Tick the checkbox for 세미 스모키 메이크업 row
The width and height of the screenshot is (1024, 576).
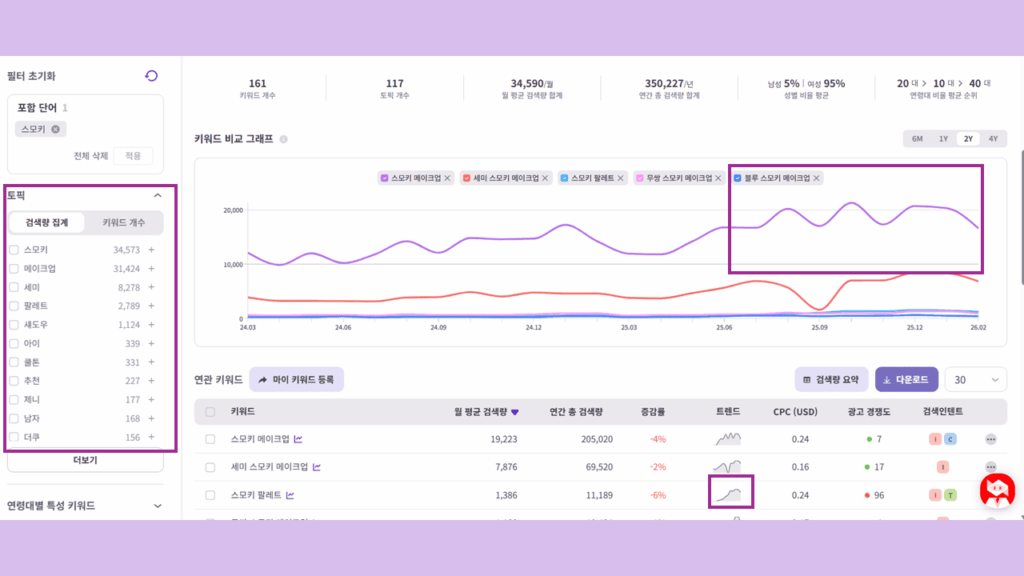click(x=210, y=467)
